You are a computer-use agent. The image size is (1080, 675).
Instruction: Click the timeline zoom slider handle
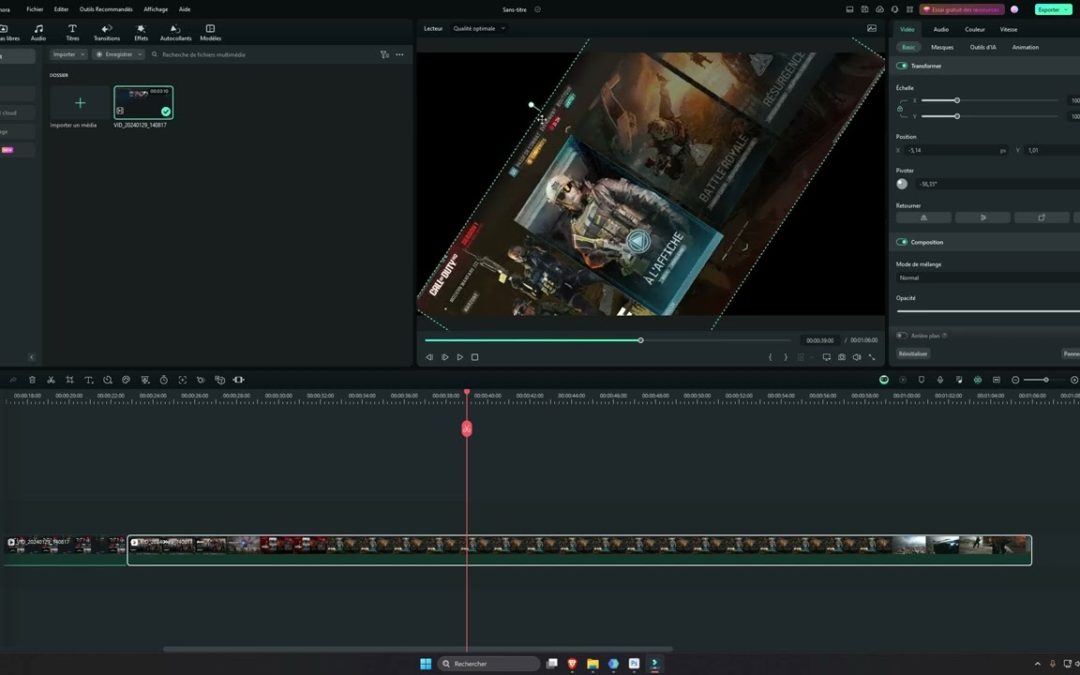1046,380
